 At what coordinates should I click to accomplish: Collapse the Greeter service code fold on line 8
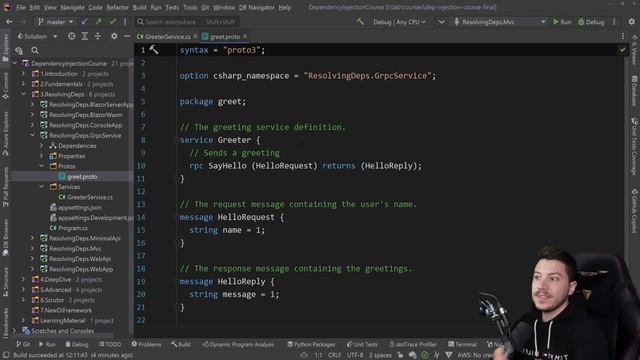177,140
